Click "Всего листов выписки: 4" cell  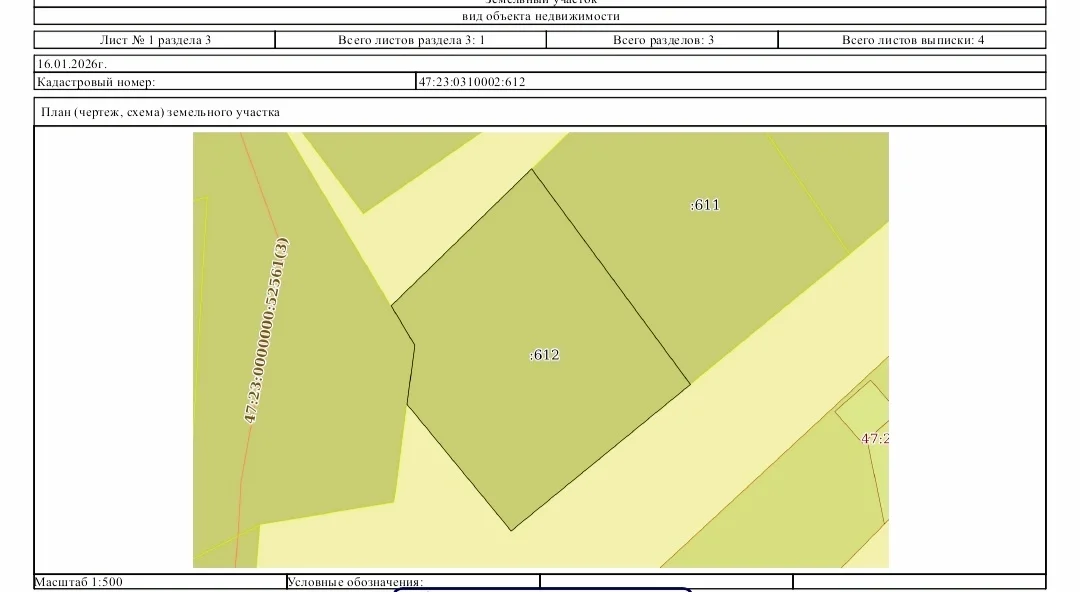tap(913, 40)
